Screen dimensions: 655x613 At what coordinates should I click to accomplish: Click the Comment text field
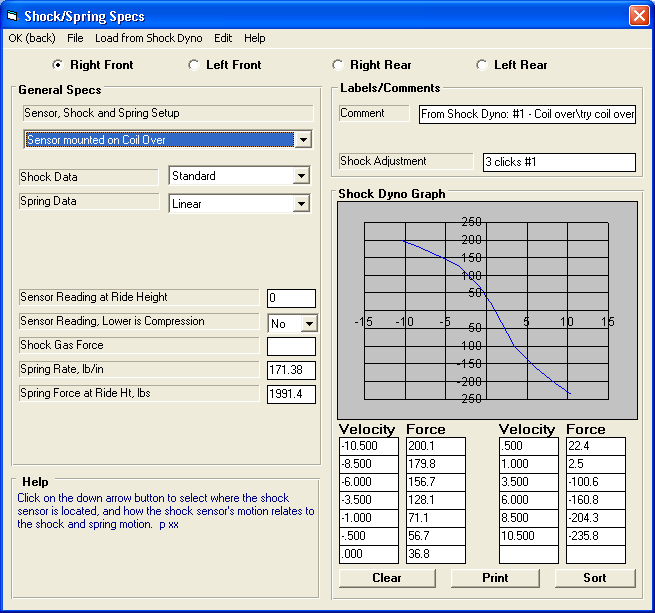tap(527, 114)
